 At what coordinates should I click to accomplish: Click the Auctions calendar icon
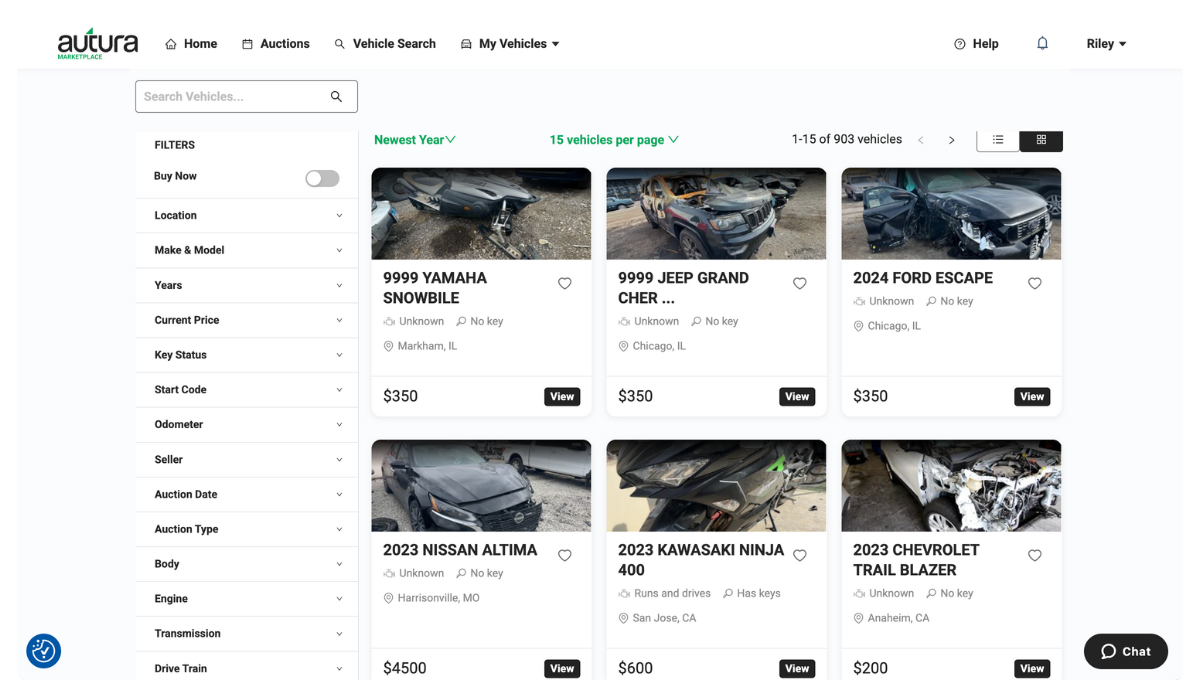coord(247,44)
